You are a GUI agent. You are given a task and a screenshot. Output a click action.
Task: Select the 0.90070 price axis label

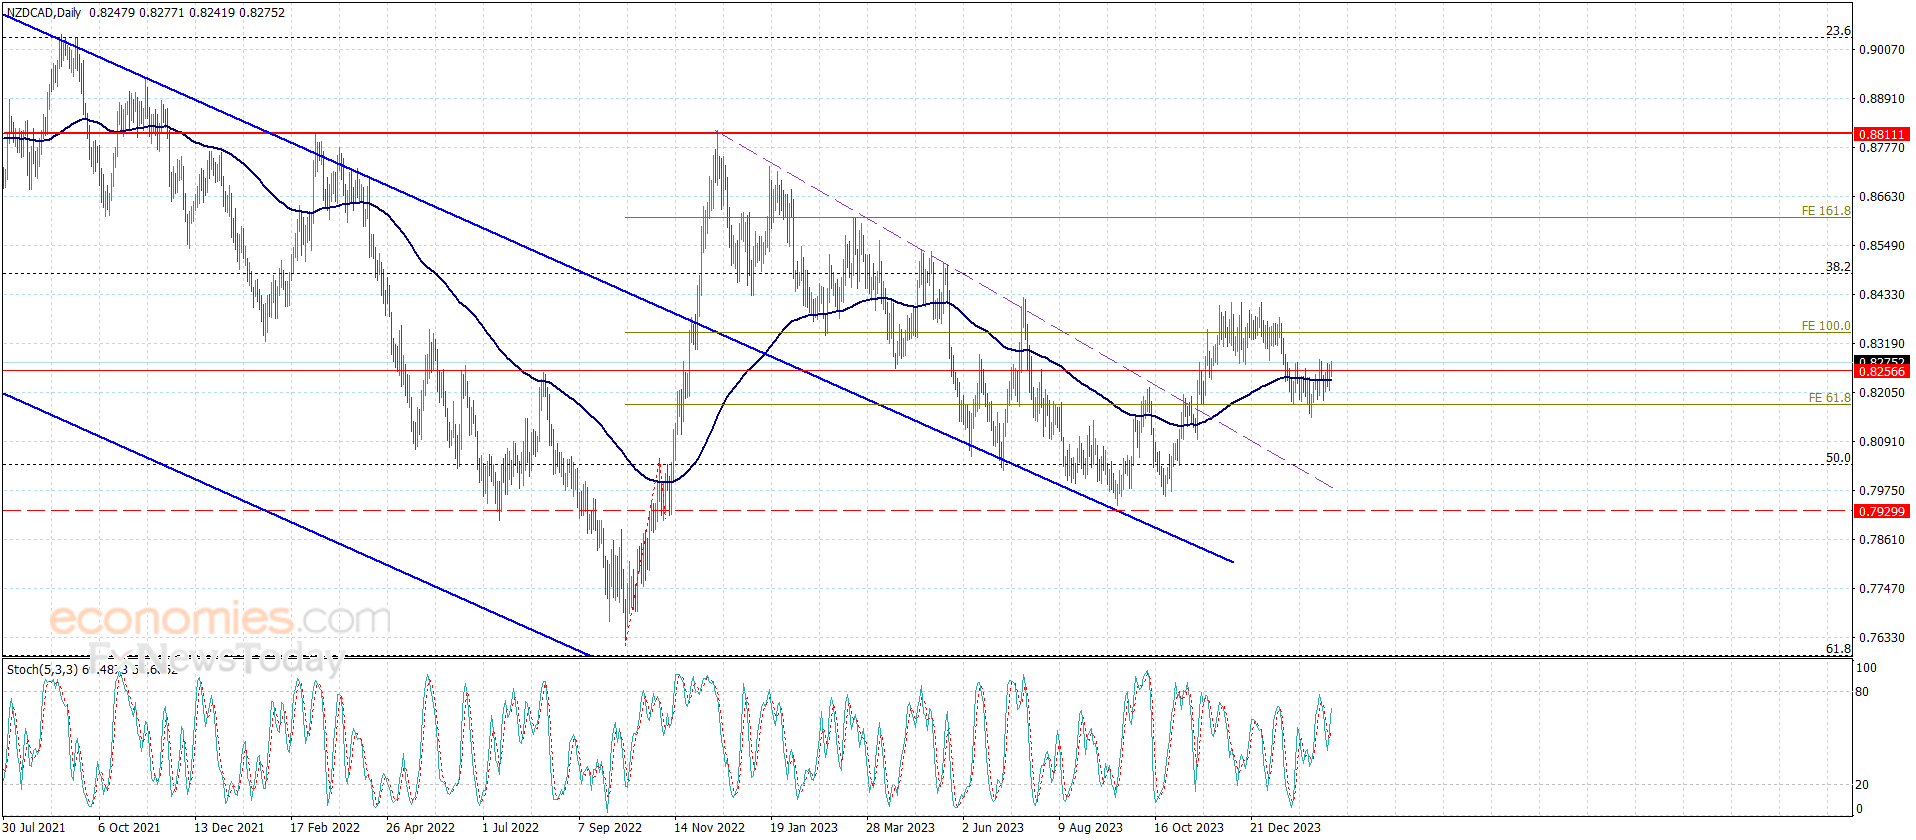click(1881, 50)
